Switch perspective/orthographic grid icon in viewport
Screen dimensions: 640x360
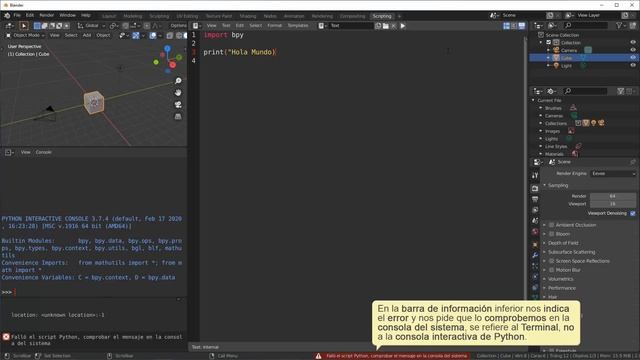178,117
